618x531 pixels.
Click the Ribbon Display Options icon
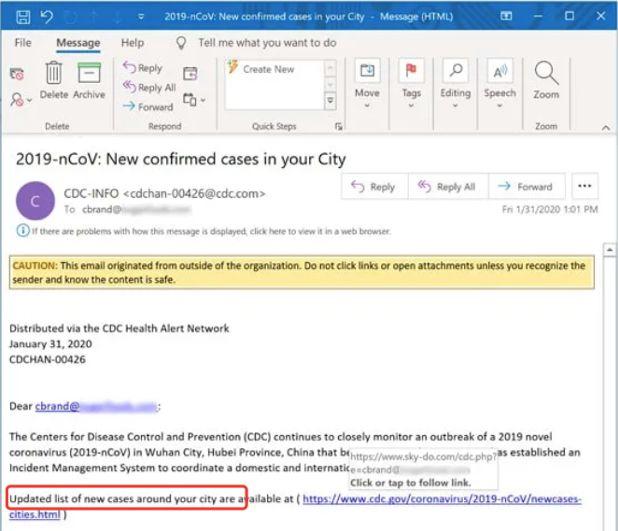click(x=506, y=16)
